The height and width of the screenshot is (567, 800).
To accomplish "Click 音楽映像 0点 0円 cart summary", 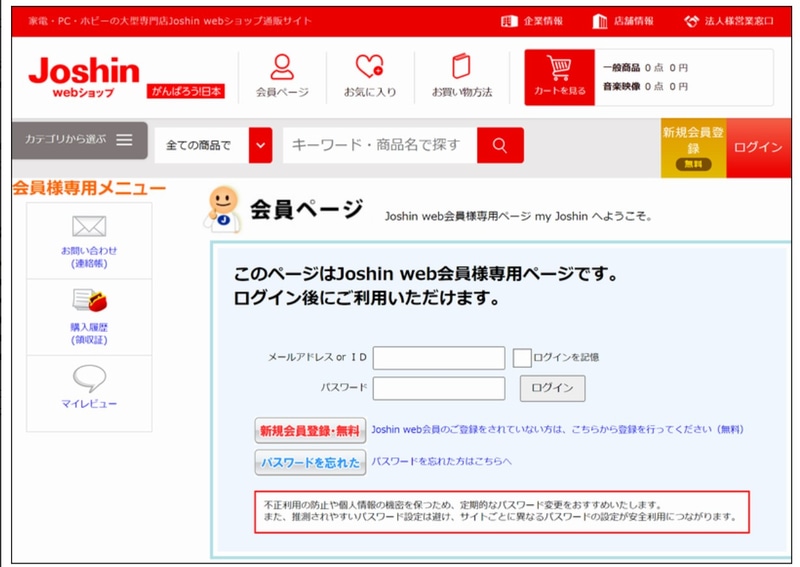I will point(645,86).
